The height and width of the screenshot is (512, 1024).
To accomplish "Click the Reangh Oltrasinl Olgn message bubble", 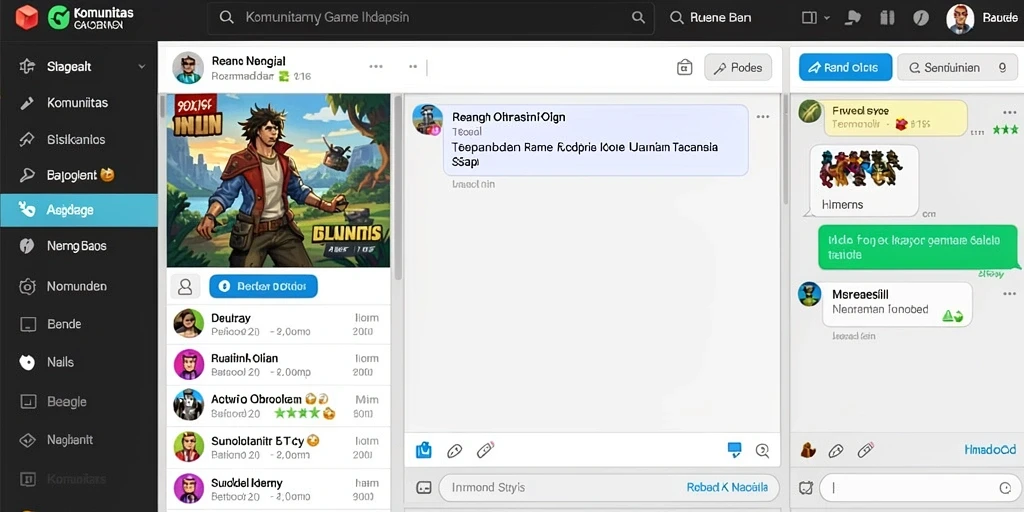I will coord(596,140).
